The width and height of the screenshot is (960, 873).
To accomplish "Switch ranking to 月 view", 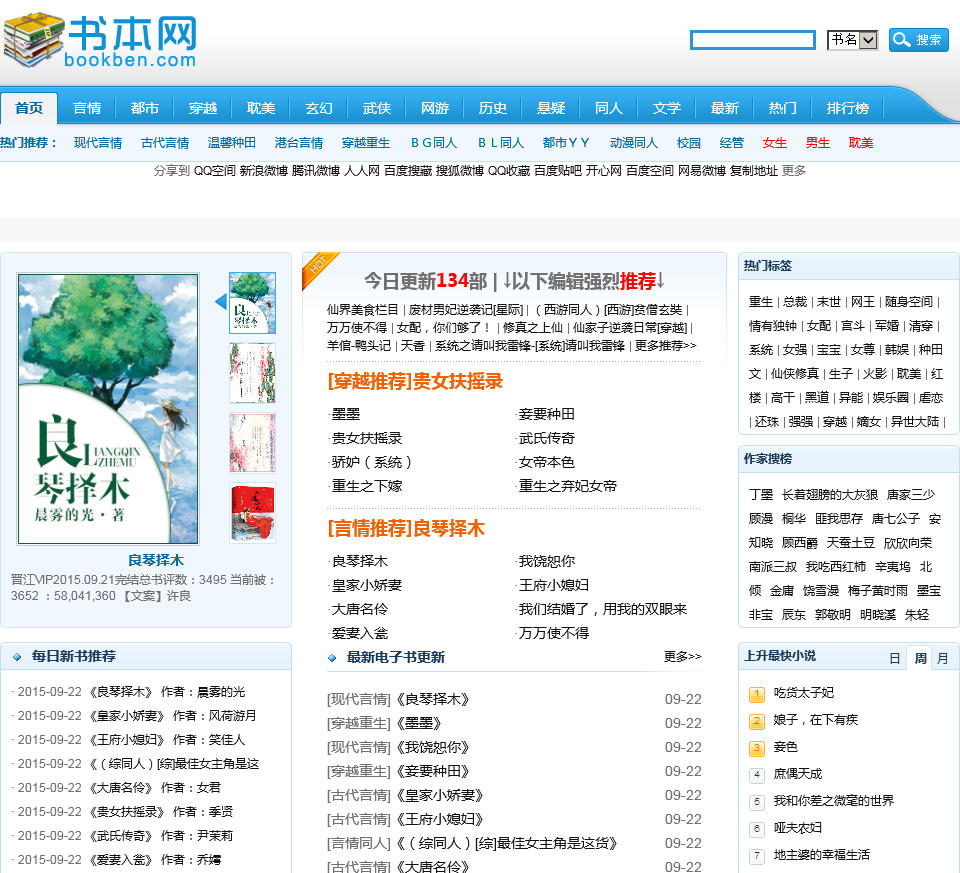I will coord(944,658).
